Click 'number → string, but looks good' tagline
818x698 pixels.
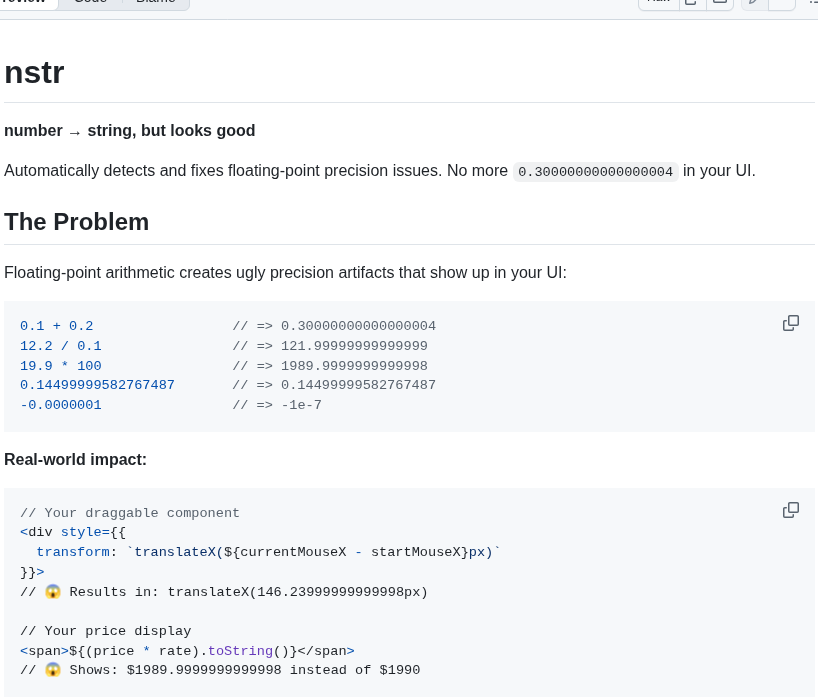coord(129,130)
